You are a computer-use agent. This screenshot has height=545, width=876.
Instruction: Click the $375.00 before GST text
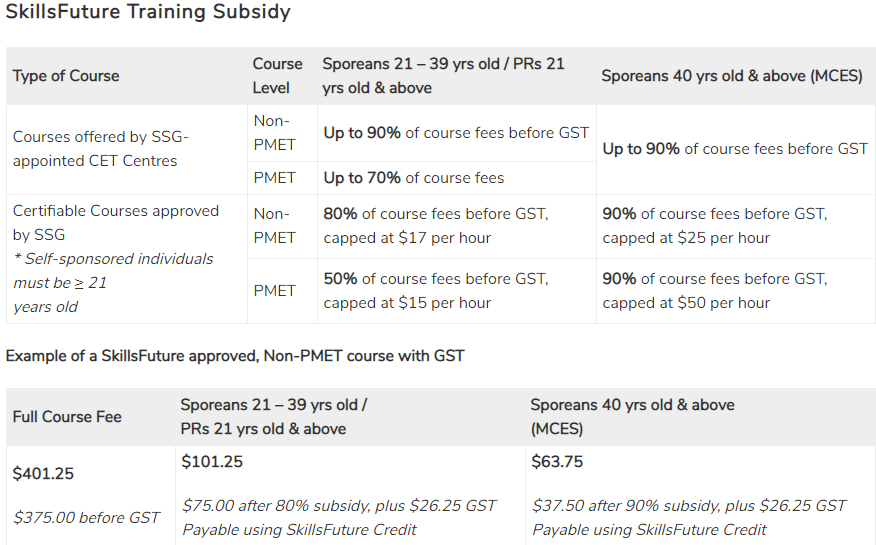pos(86,517)
